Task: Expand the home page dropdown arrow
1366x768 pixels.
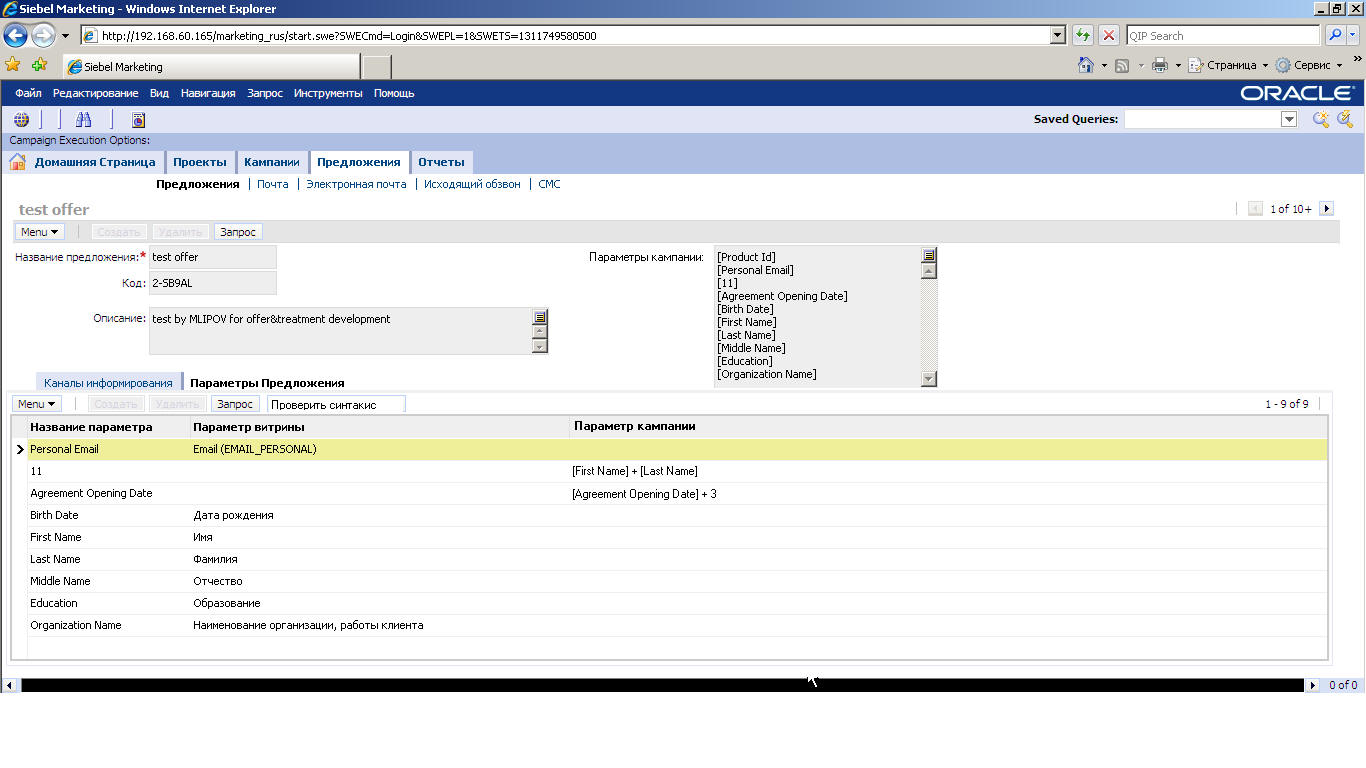Action: (1104, 66)
